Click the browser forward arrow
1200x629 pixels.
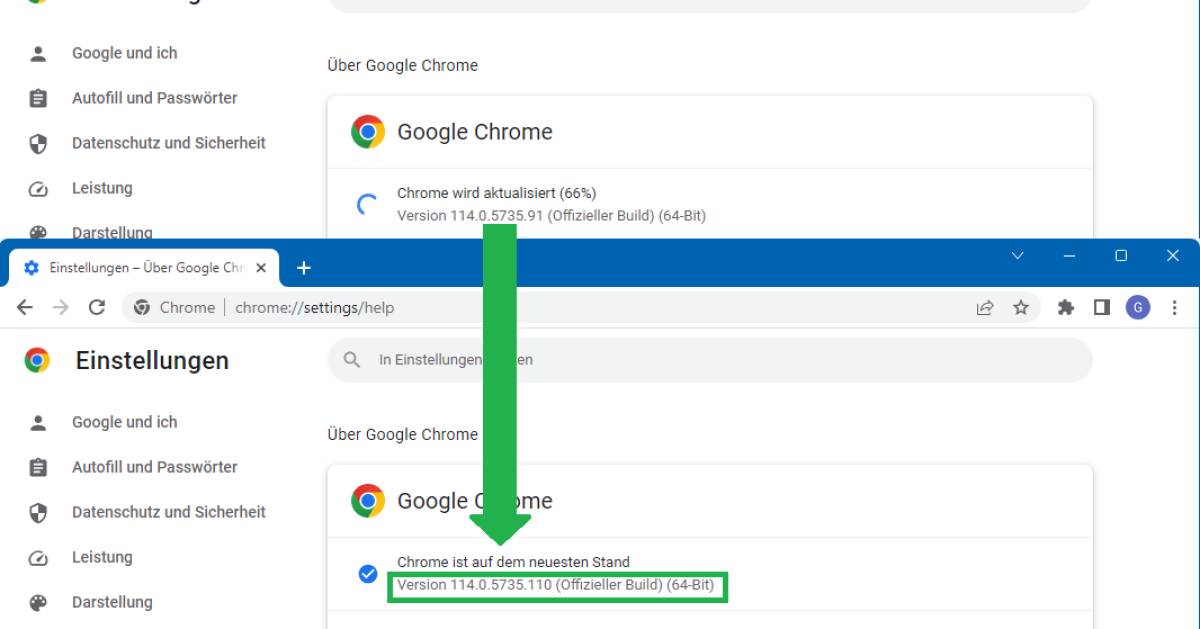coord(61,308)
